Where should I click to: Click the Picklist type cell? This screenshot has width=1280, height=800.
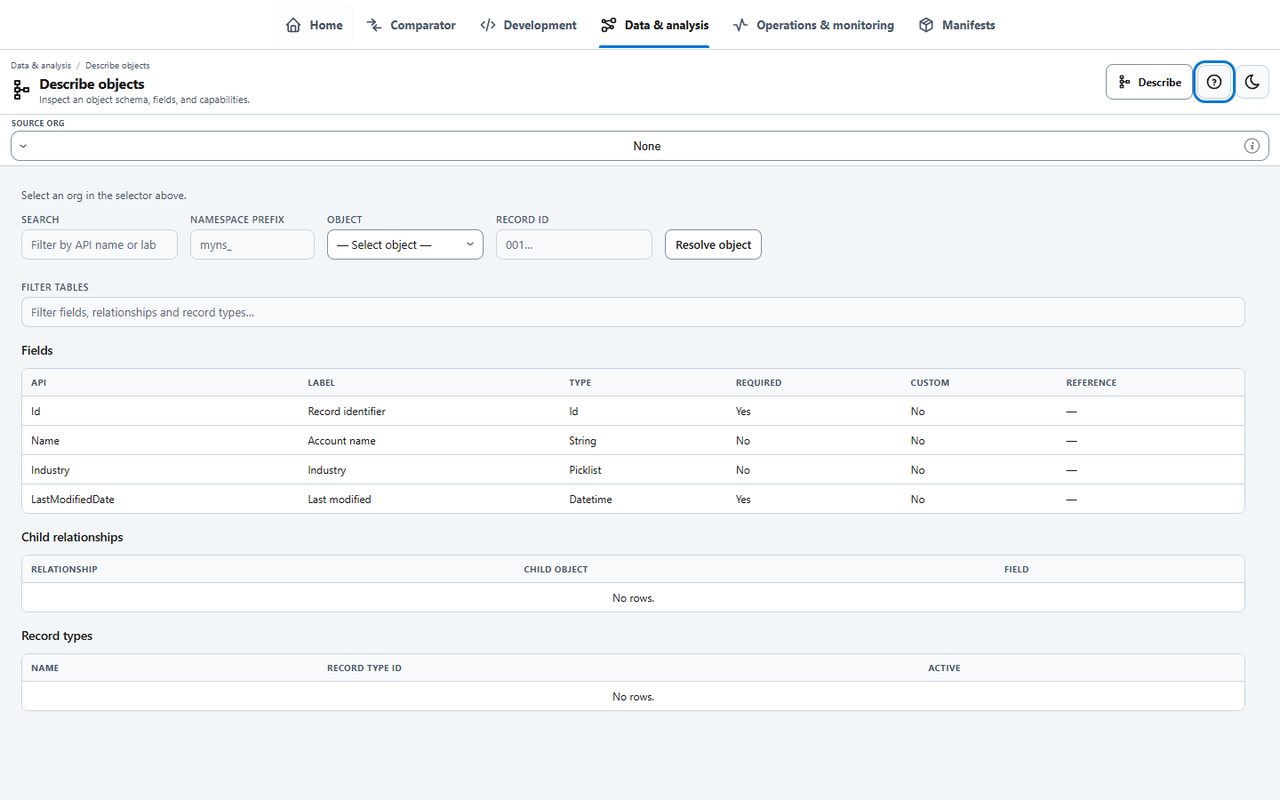585,470
